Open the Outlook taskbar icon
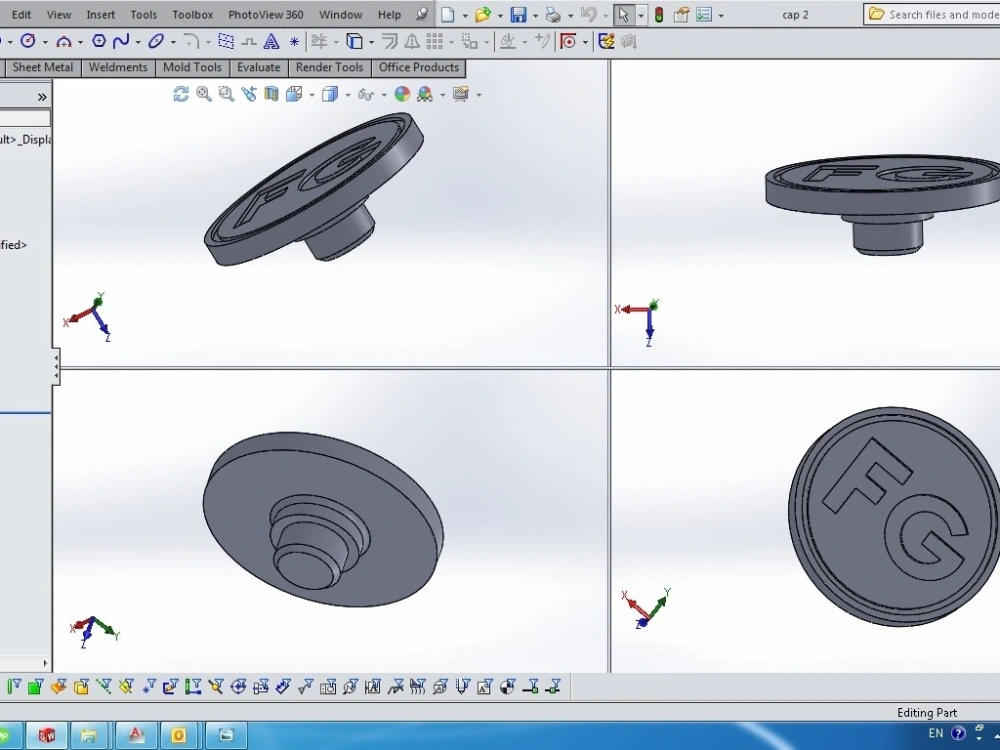The height and width of the screenshot is (750, 1000). click(x=179, y=735)
